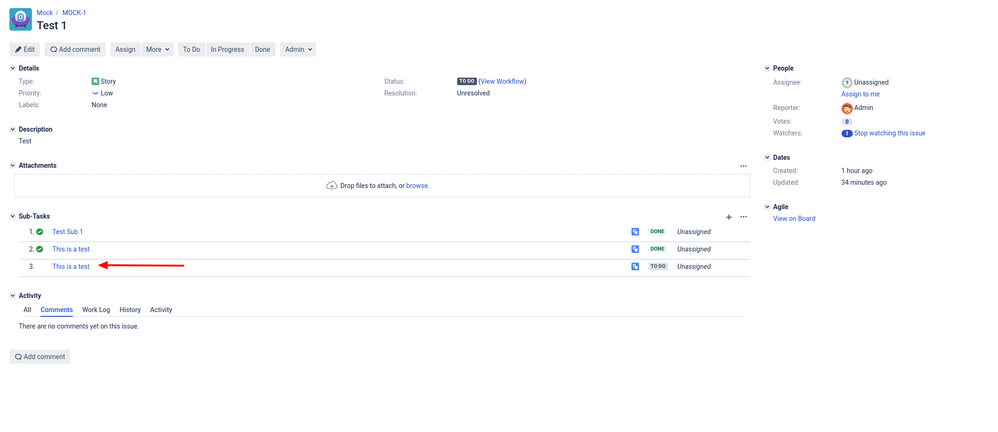Click the TO DO status badge in Details
Image resolution: width=998 pixels, height=432 pixels.
467,81
